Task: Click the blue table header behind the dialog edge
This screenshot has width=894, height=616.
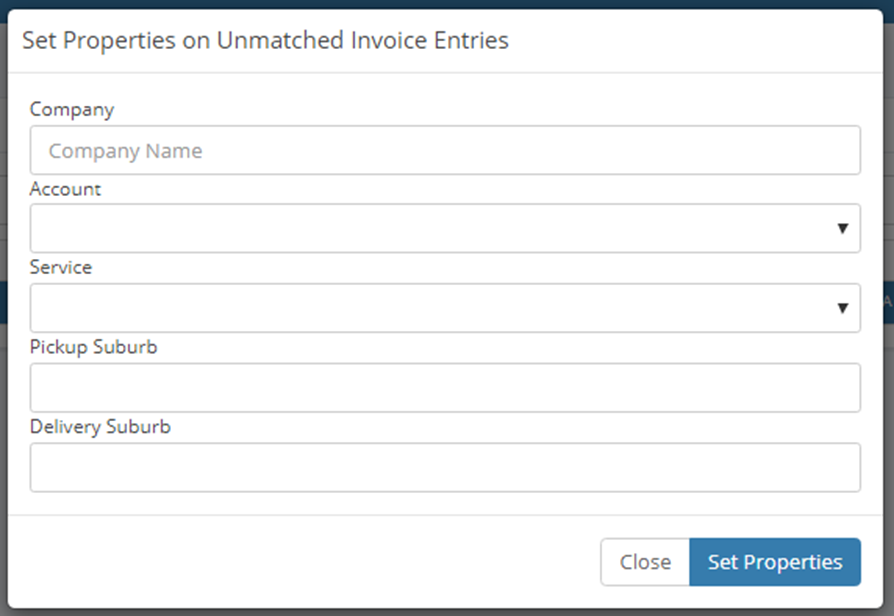Action: [x=888, y=302]
